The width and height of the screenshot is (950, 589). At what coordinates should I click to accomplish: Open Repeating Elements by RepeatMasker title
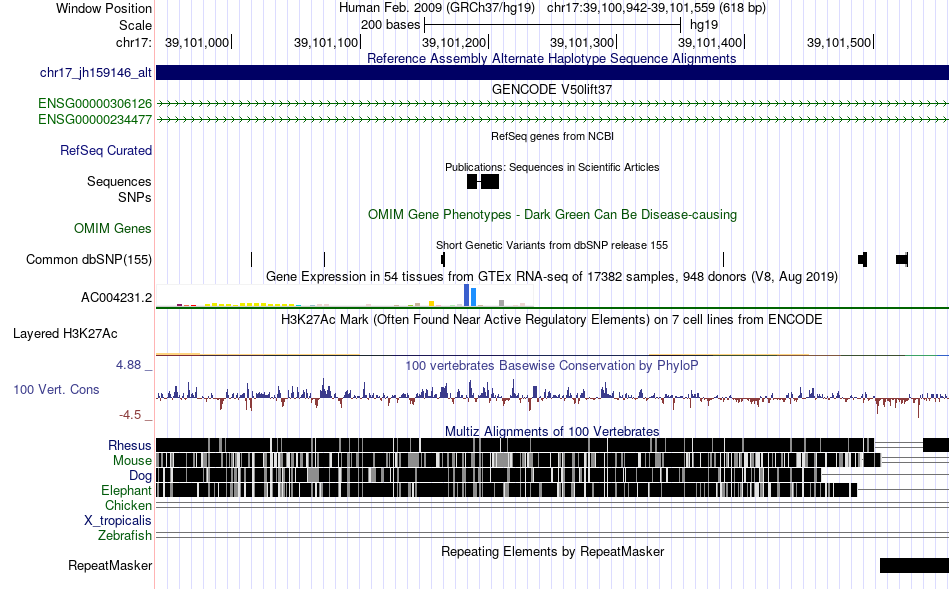point(552,552)
